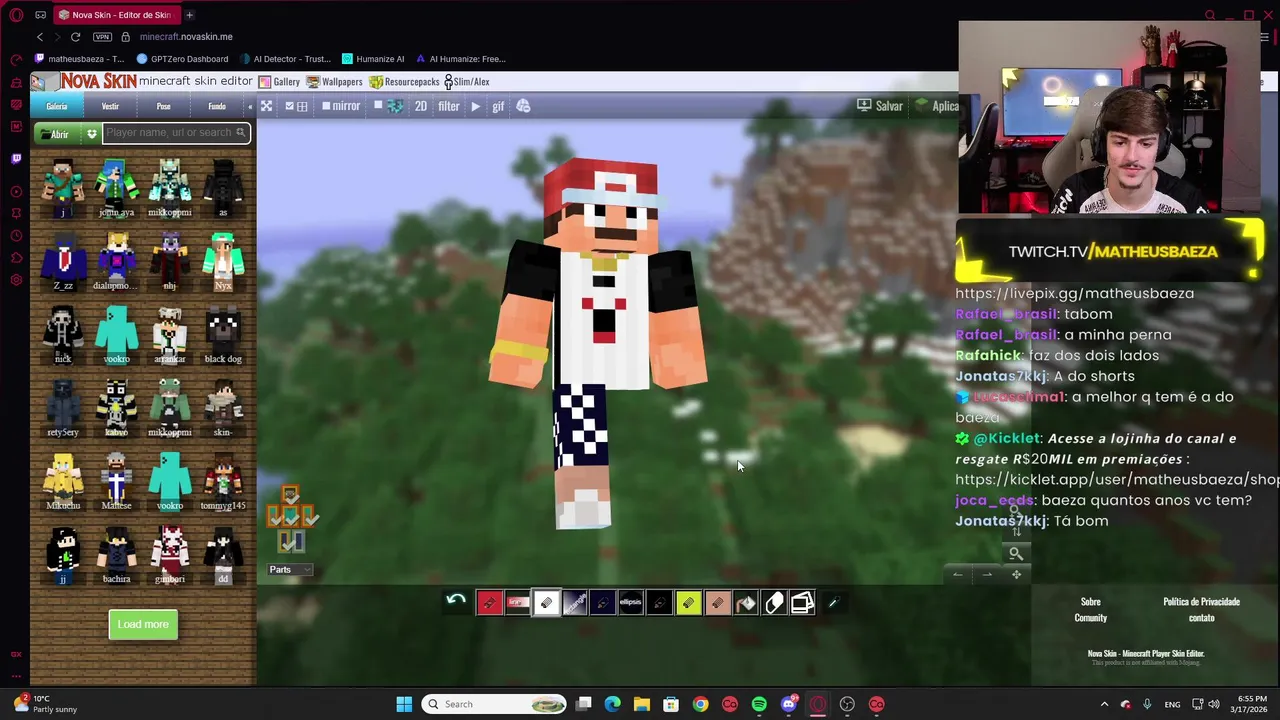Open the Wallpapers link in header
The height and width of the screenshot is (720, 1280).
pyautogui.click(x=335, y=82)
